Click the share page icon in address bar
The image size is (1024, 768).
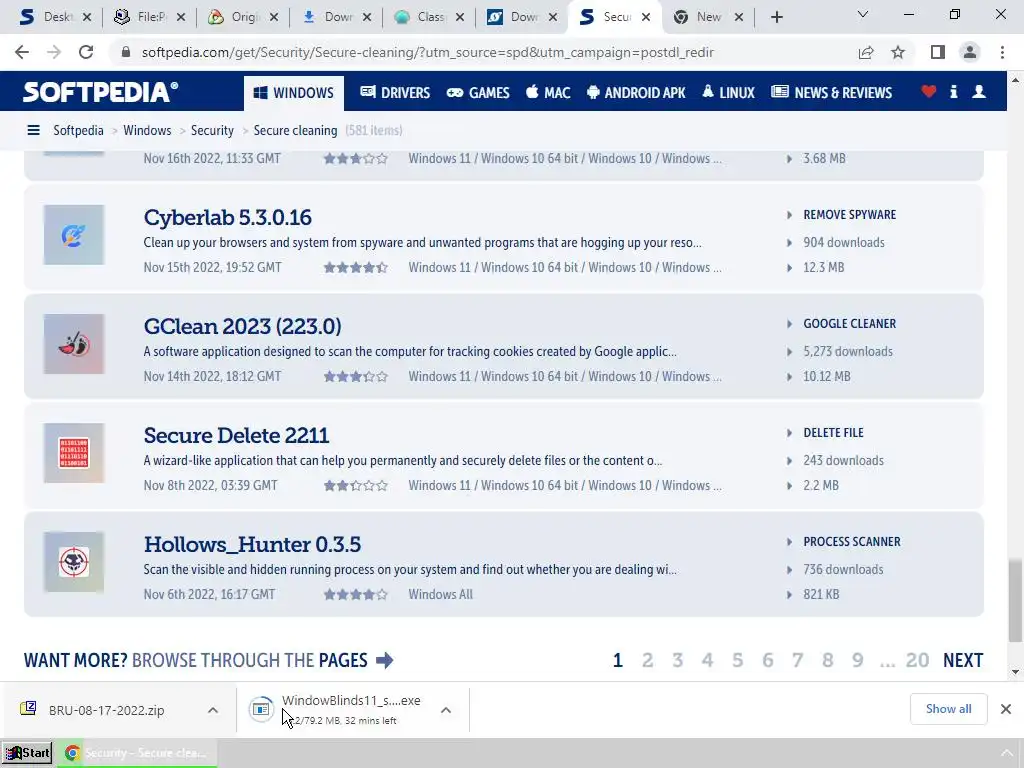[x=866, y=52]
